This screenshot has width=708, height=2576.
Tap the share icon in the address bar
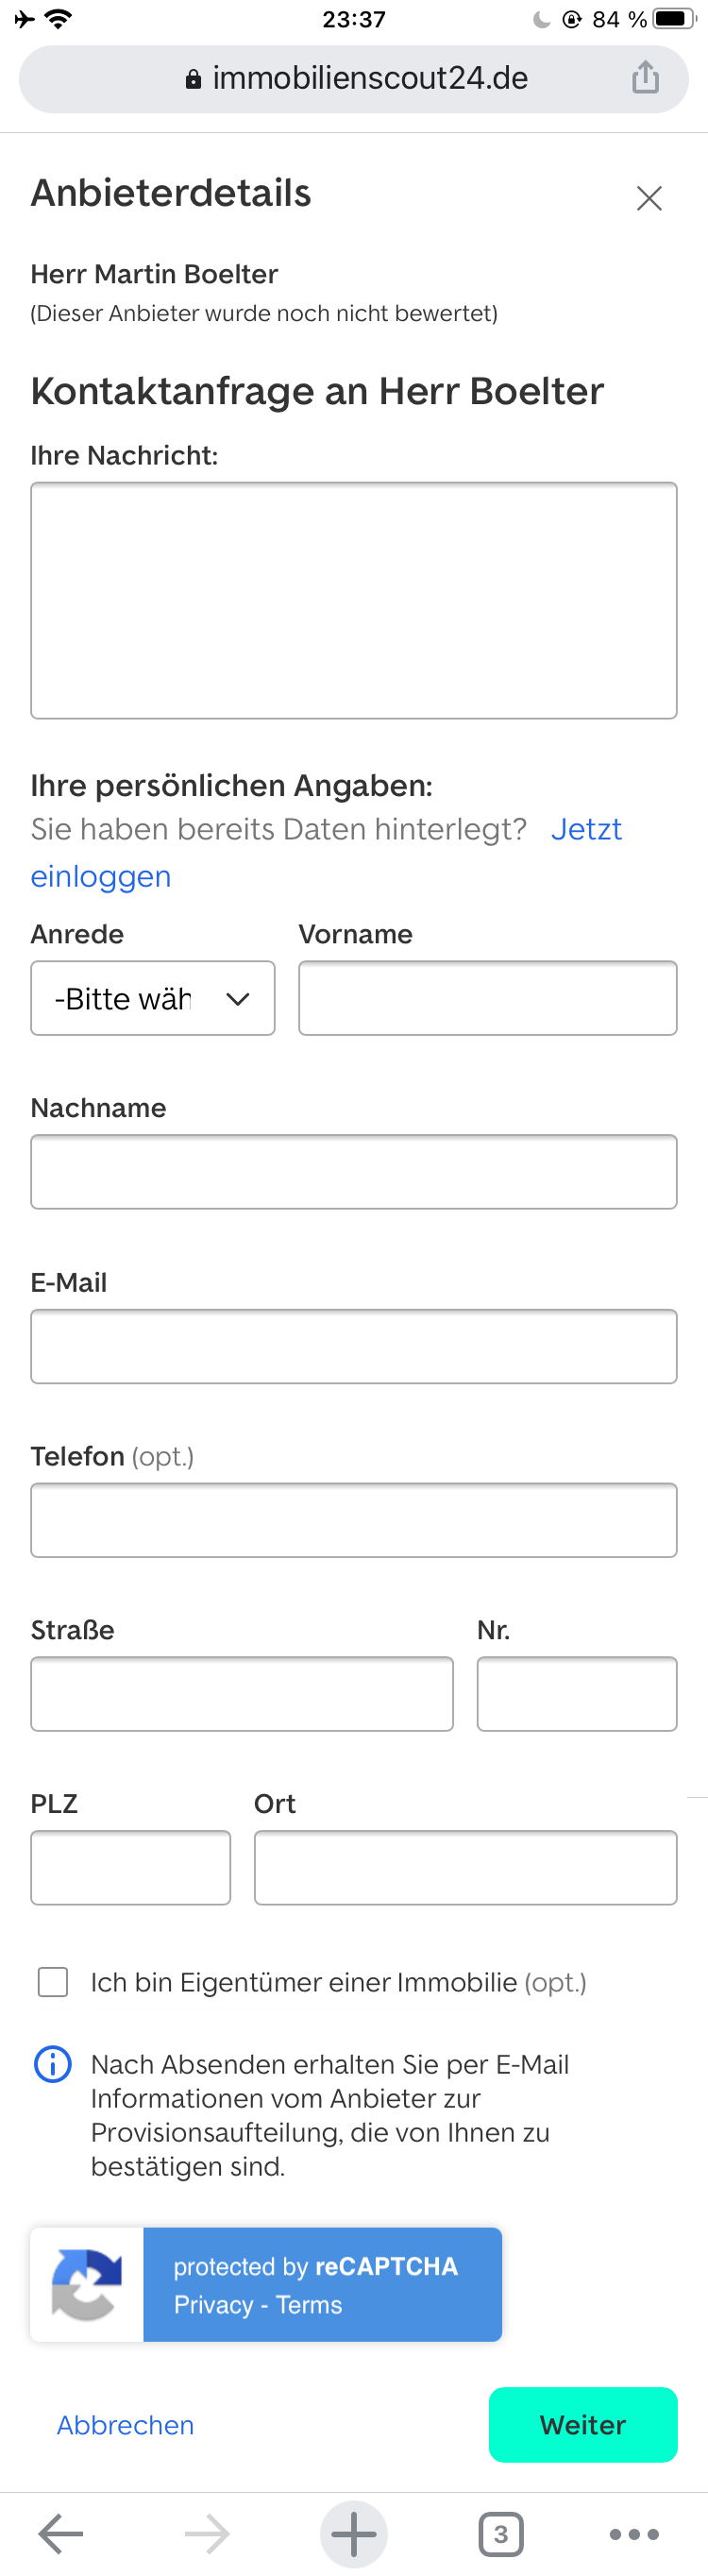pyautogui.click(x=645, y=78)
